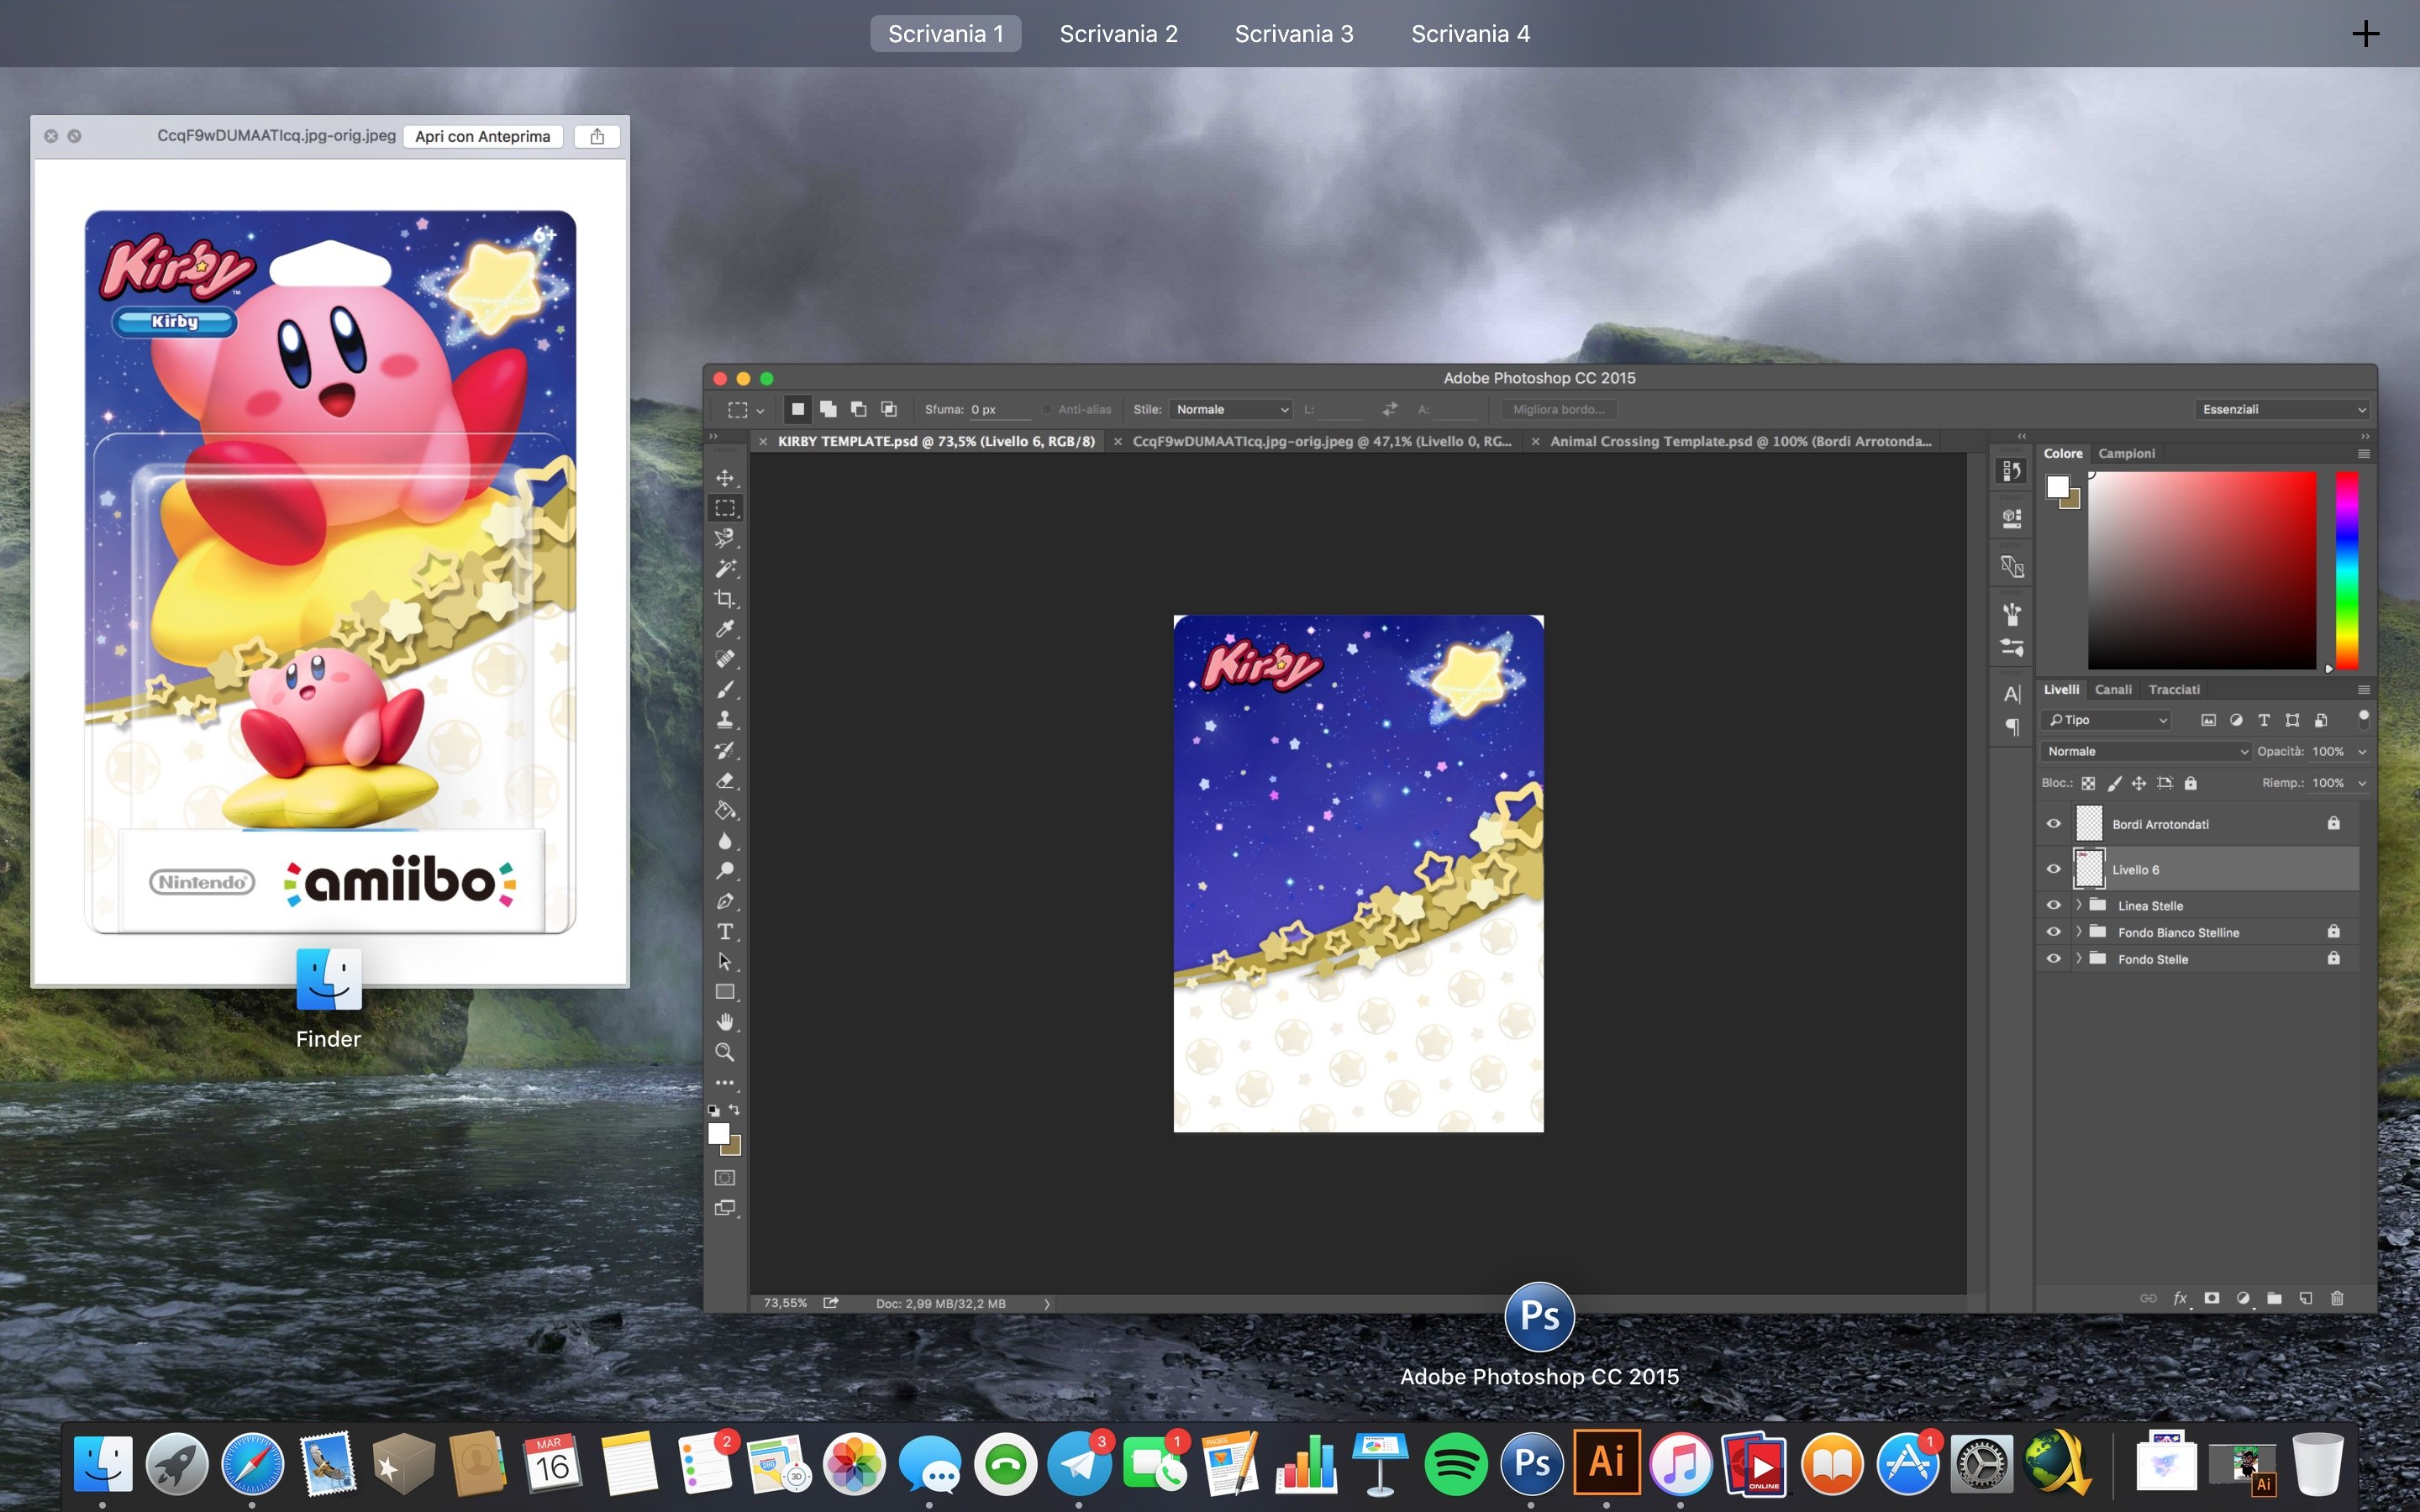This screenshot has height=1512, width=2420.
Task: Hide the Fondo Bianco Stelline group
Action: point(2053,932)
